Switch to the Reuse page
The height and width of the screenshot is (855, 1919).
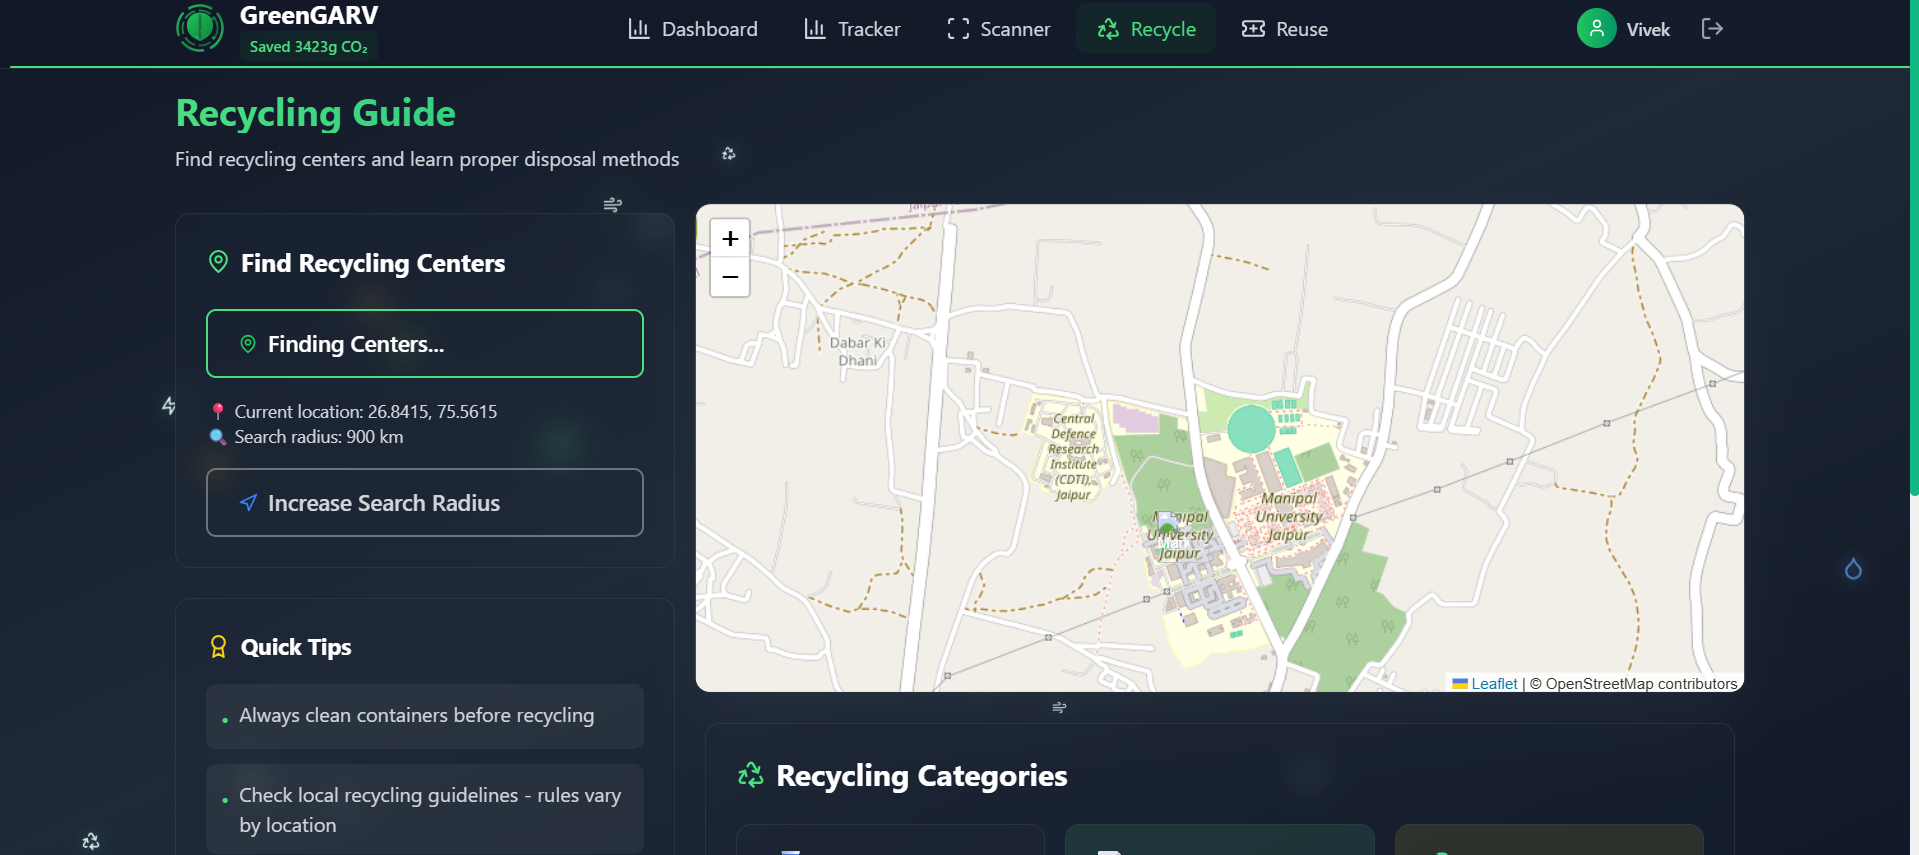pyautogui.click(x=1285, y=29)
